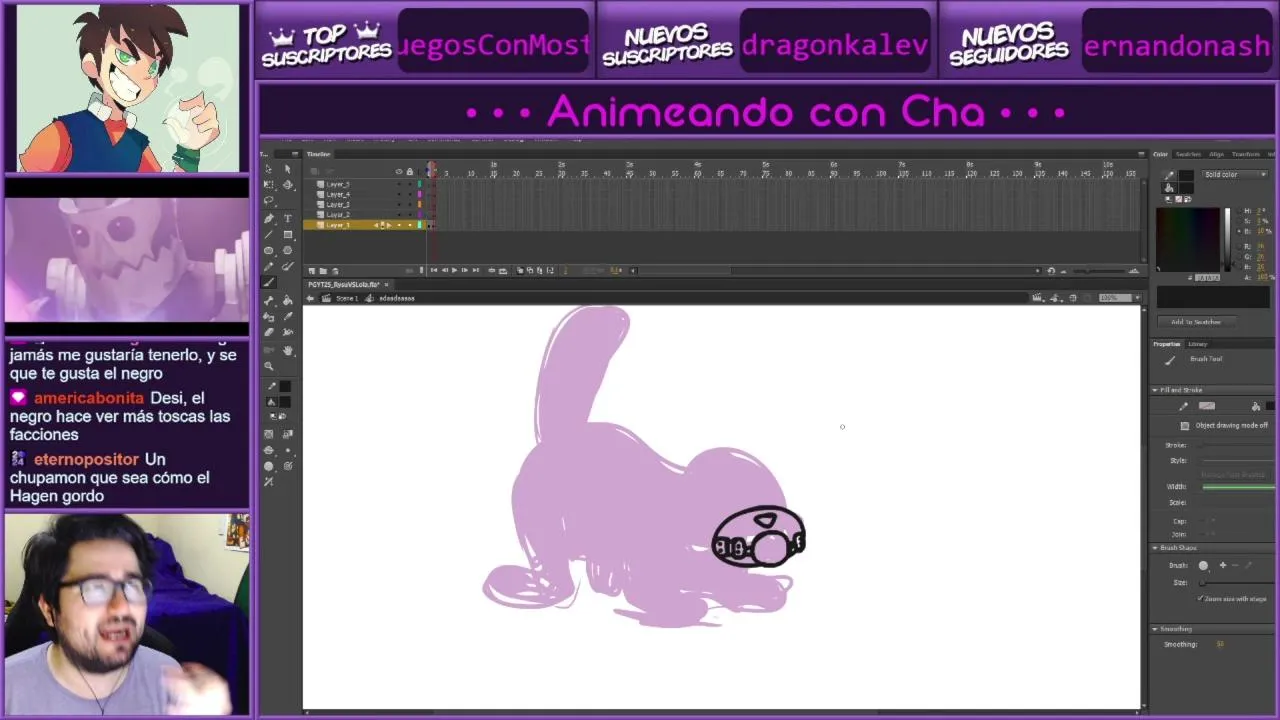Select the Line tool
This screenshot has height=720, width=1280.
coord(268,235)
